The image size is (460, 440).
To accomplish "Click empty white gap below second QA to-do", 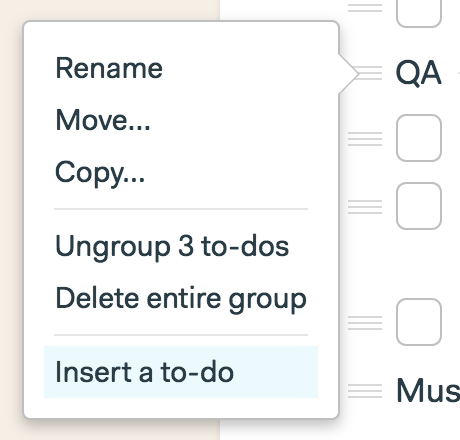I will [x=400, y=263].
